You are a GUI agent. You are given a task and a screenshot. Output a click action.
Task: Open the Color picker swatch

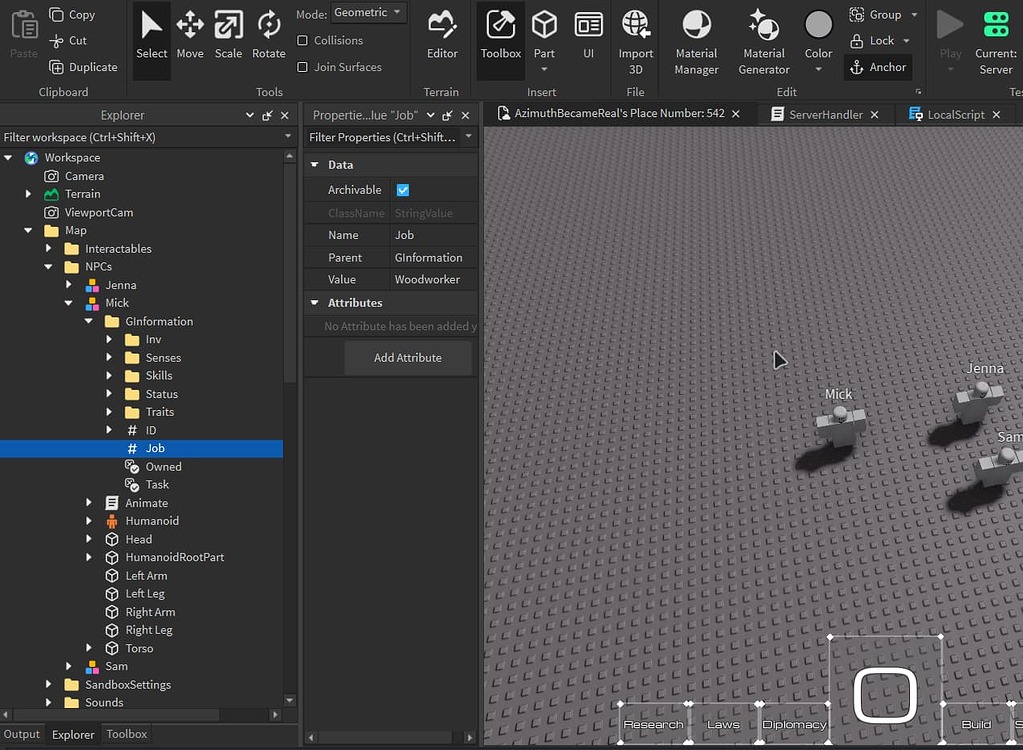pyautogui.click(x=818, y=26)
